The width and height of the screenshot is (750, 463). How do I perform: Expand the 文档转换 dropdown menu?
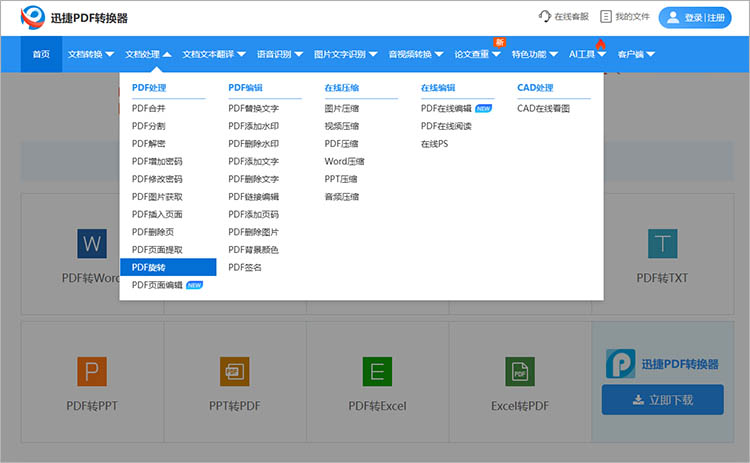[x=90, y=54]
